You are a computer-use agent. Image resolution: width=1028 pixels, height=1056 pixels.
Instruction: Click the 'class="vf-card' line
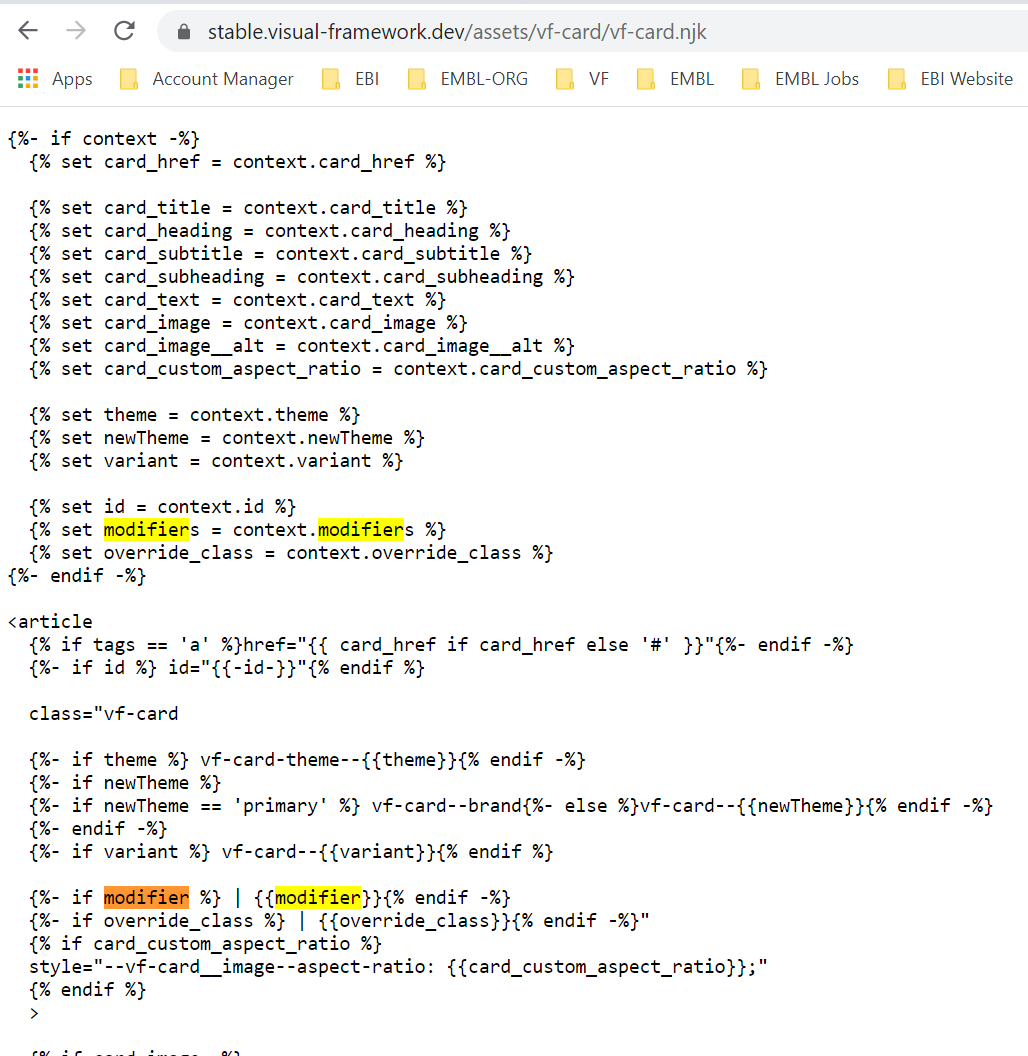pos(104,714)
